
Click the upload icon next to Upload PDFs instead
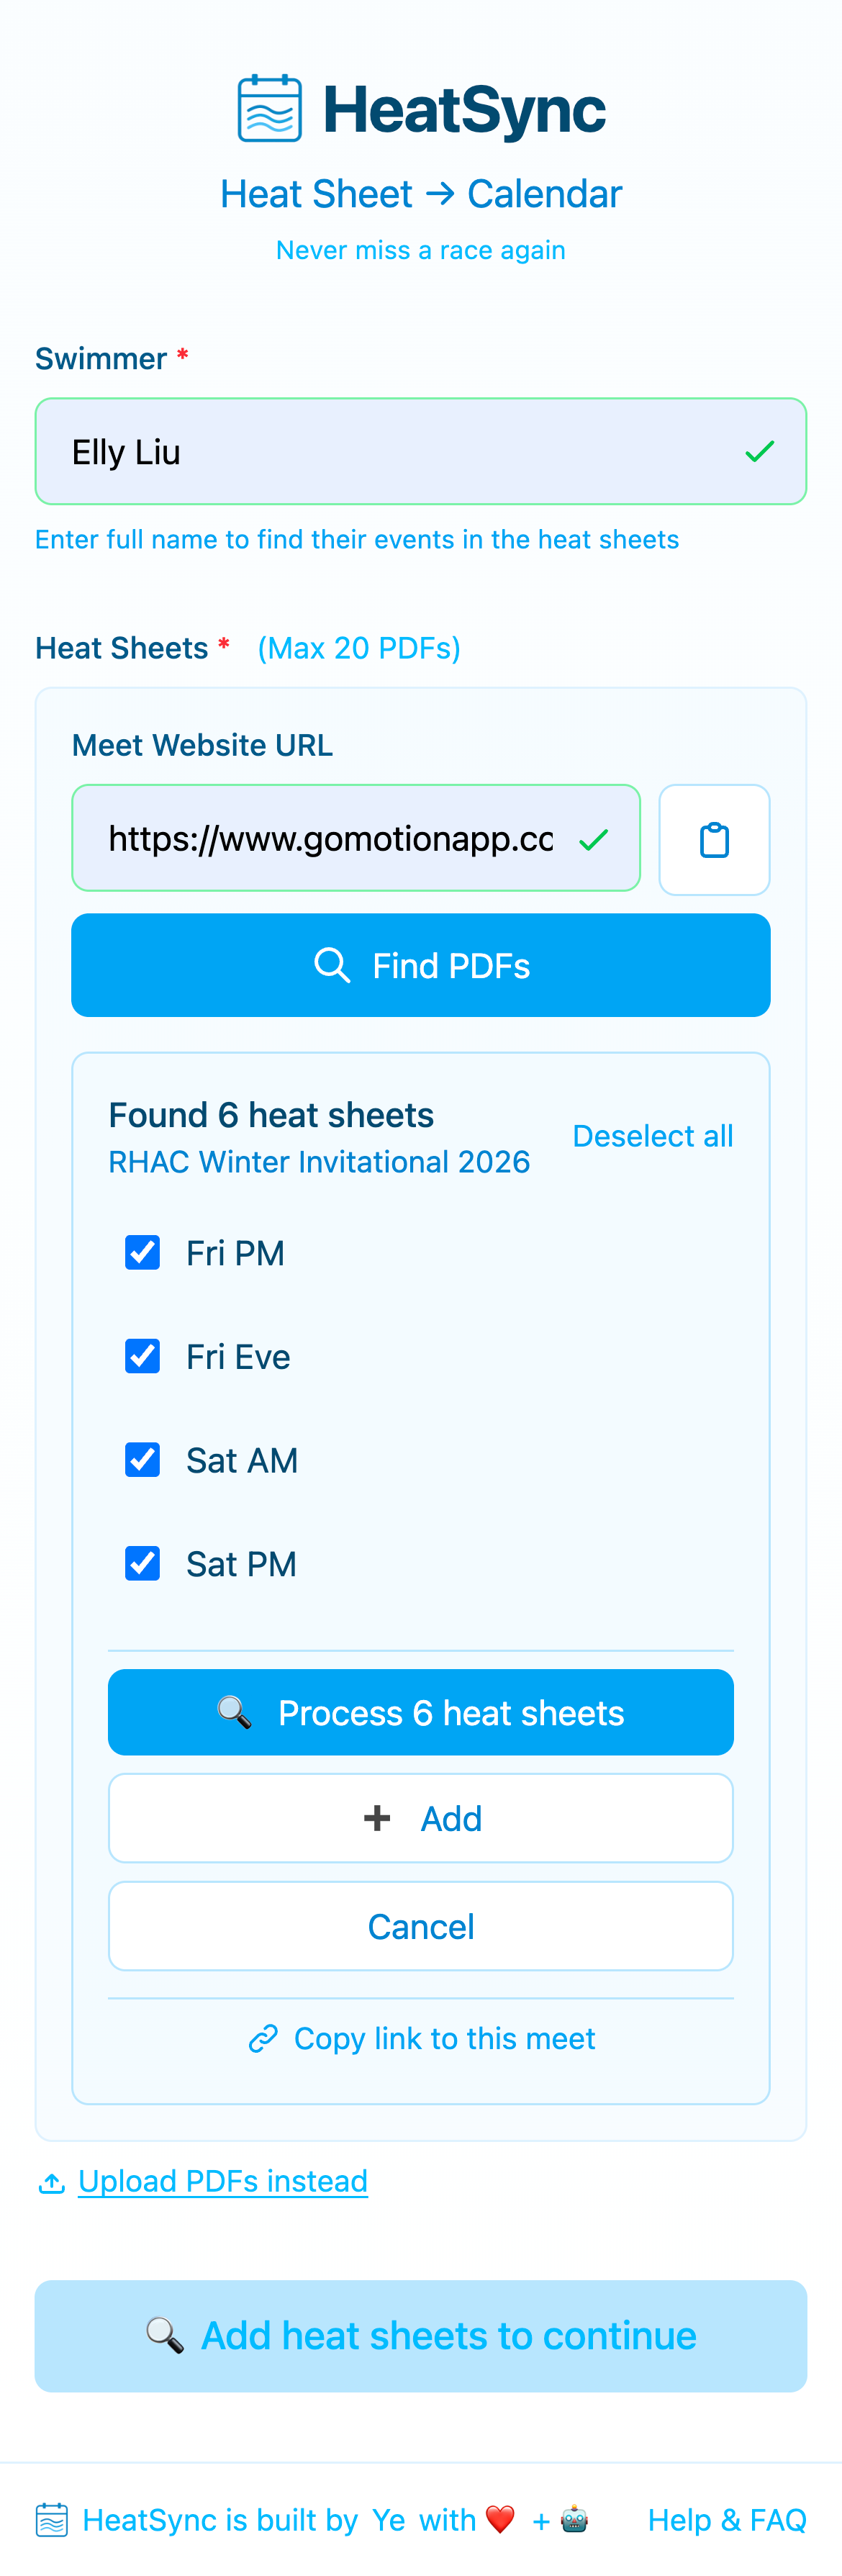[52, 2180]
